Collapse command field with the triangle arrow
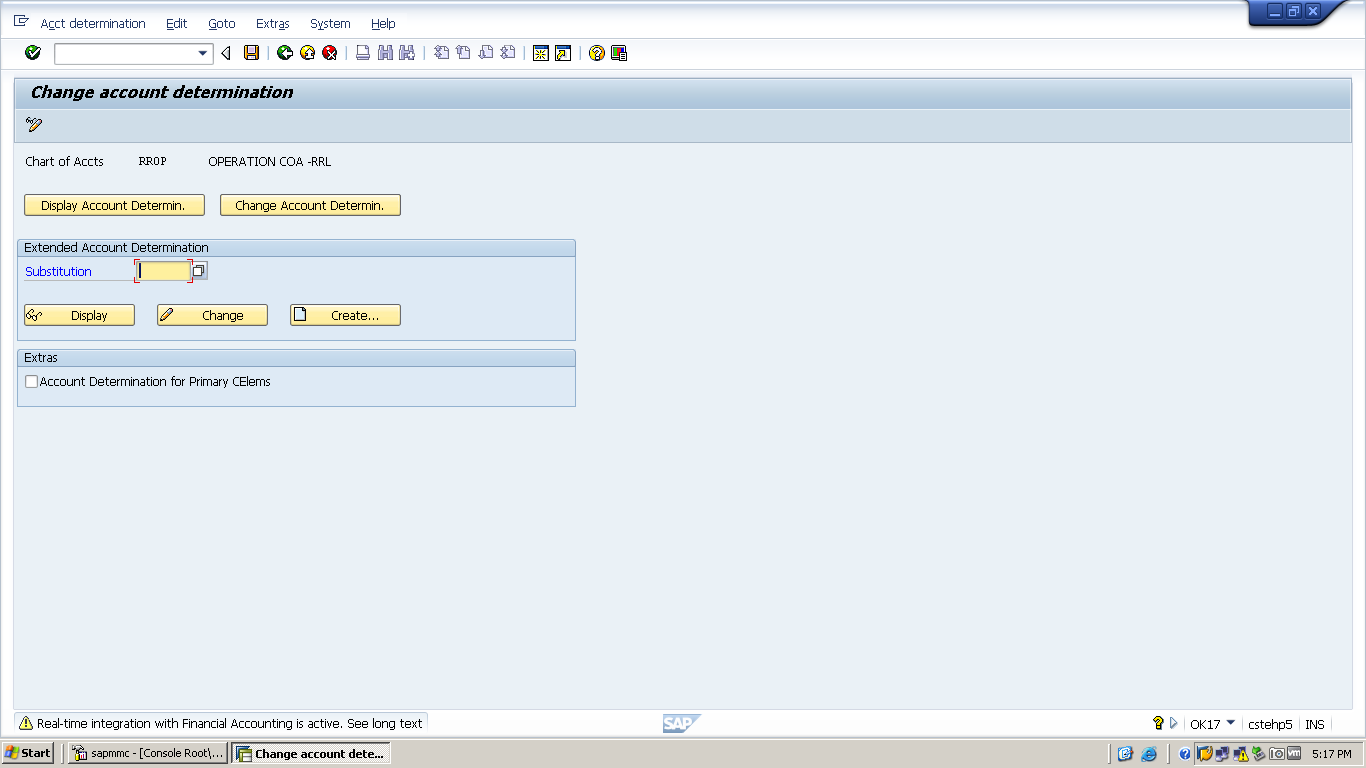The height and width of the screenshot is (768, 1366). [226, 53]
